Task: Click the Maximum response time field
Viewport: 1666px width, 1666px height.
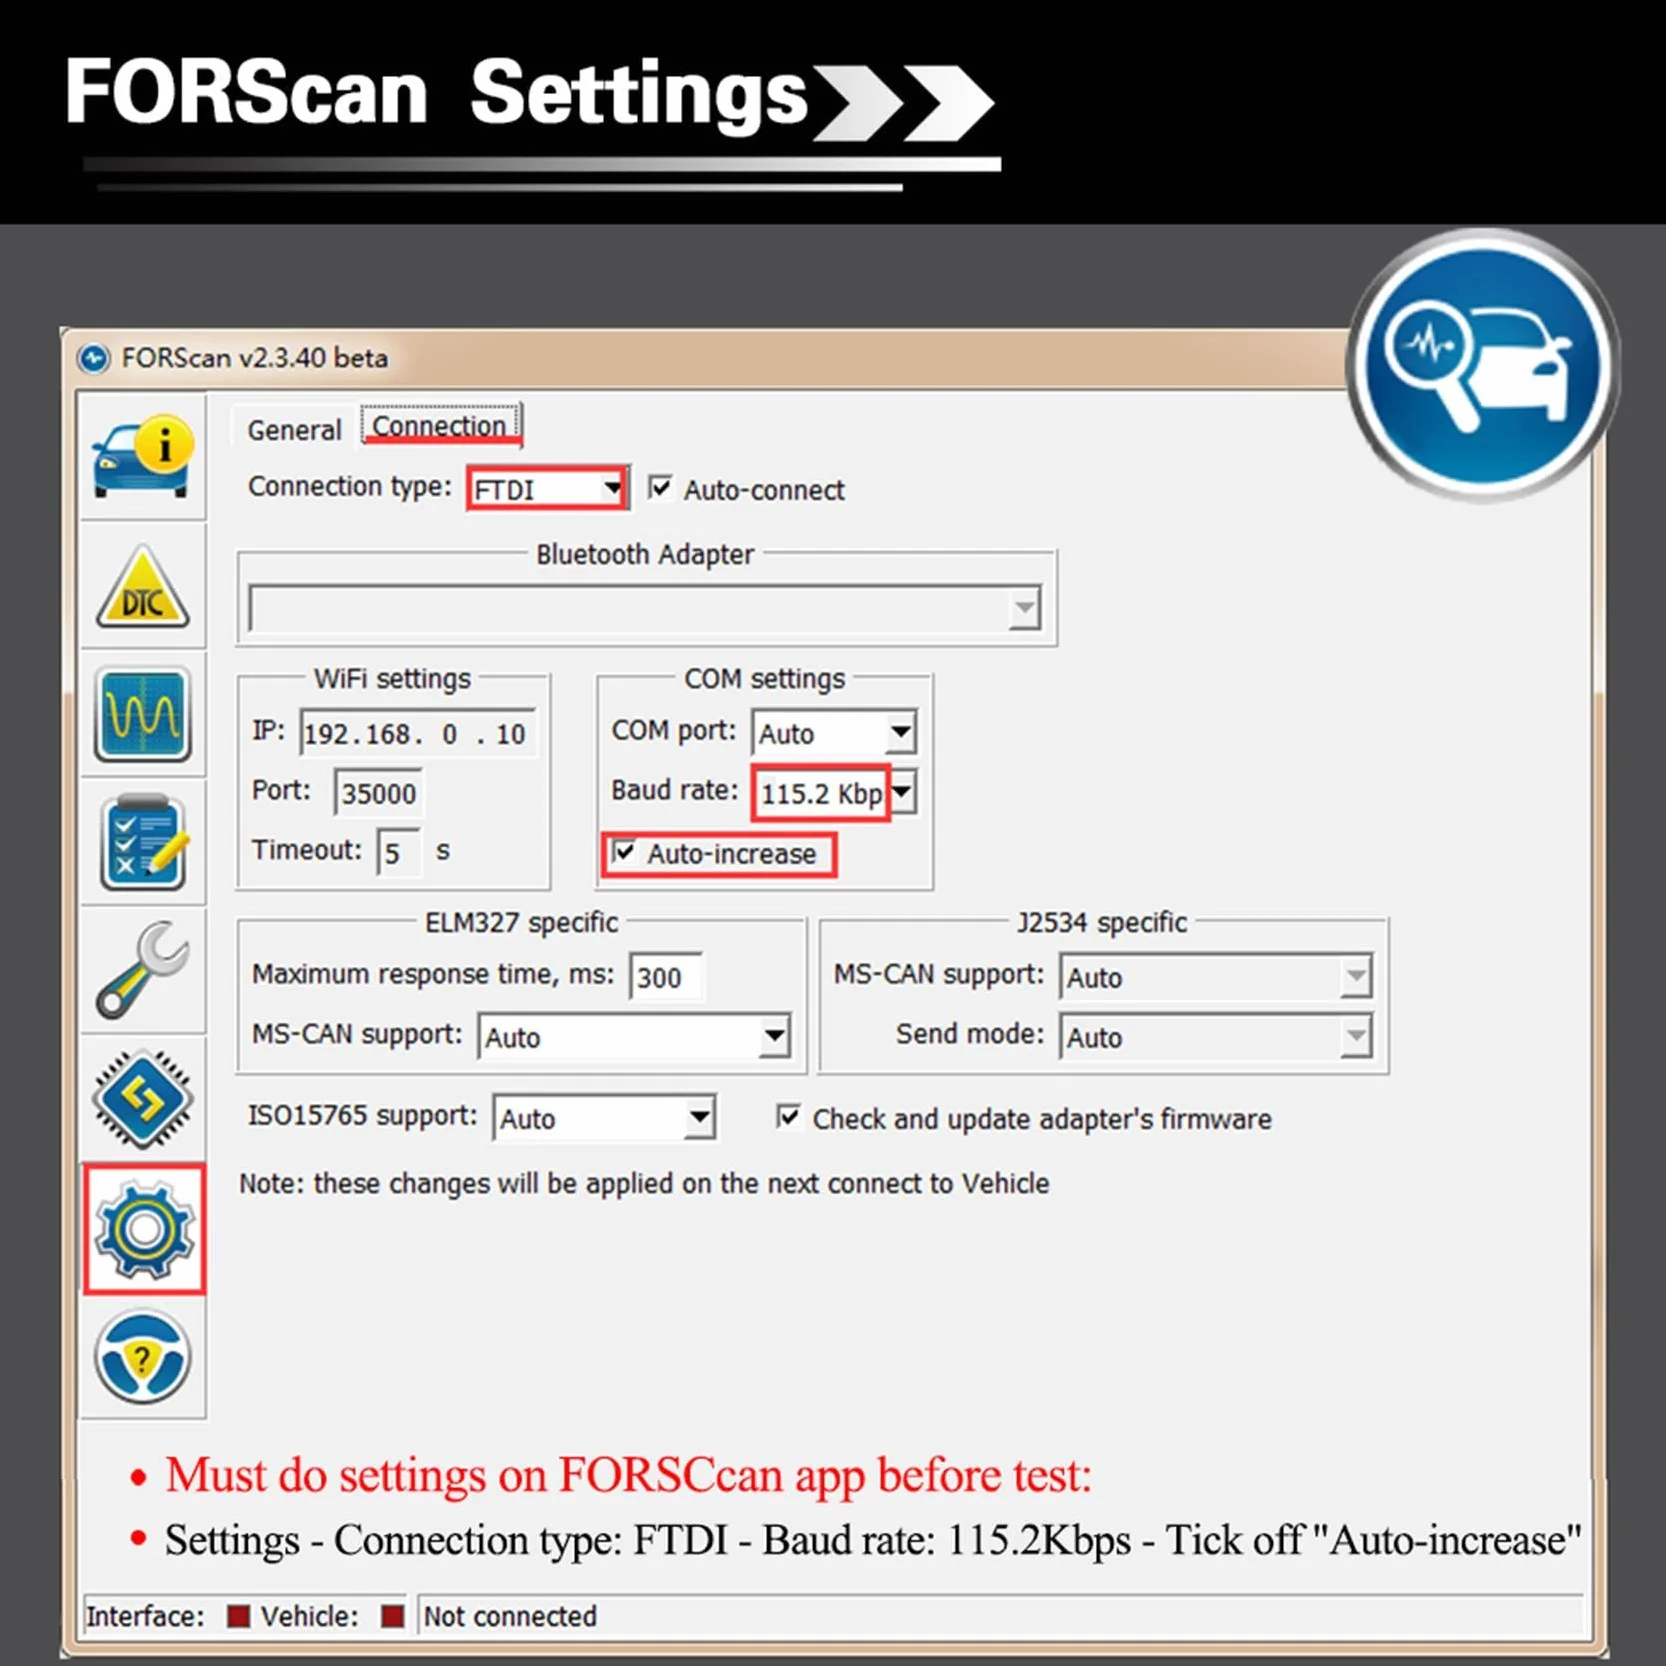Action: 665,976
